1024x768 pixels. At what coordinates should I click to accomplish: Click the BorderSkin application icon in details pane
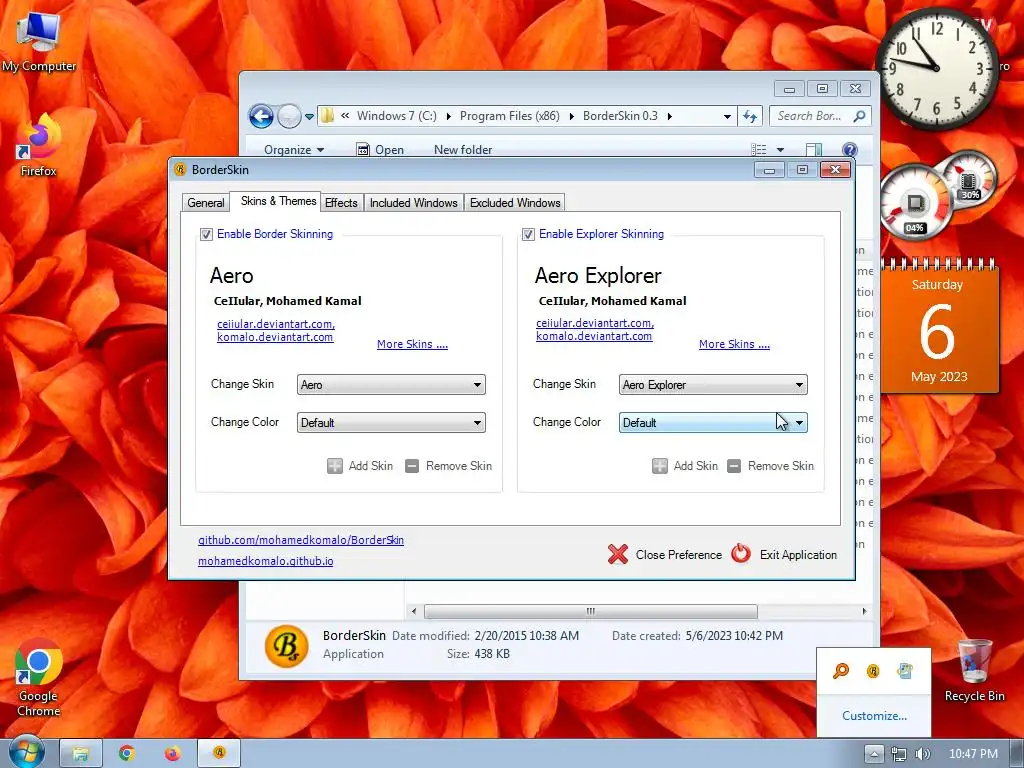286,646
